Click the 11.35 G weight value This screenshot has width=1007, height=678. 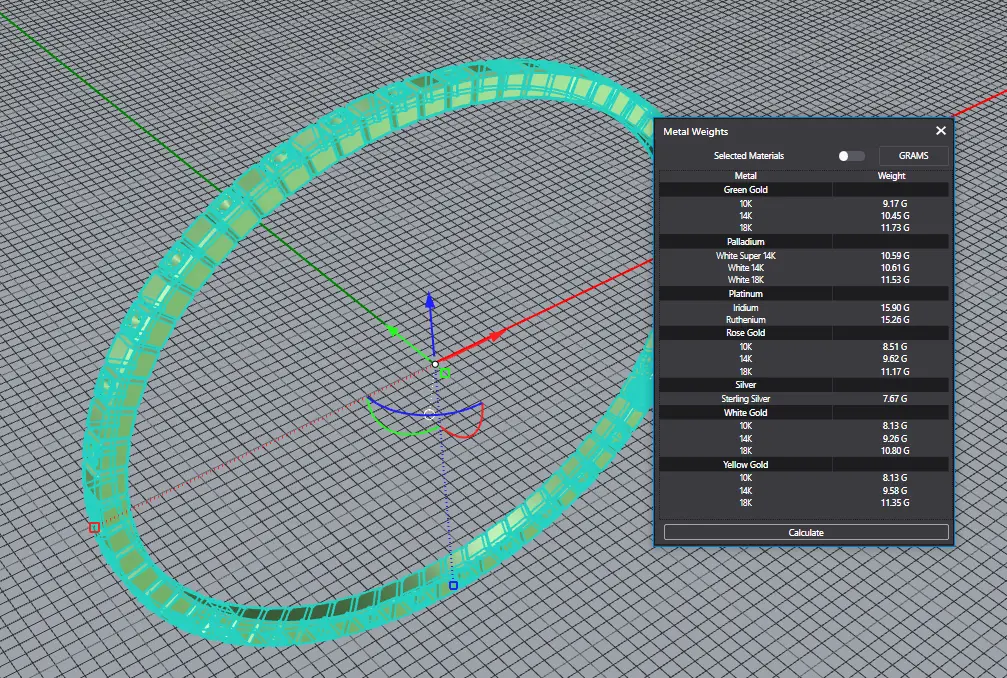[895, 503]
